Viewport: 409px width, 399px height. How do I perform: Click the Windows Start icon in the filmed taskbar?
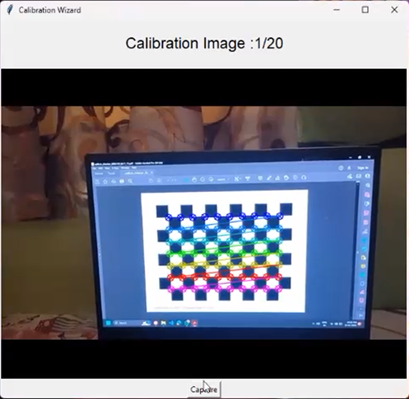(108, 323)
